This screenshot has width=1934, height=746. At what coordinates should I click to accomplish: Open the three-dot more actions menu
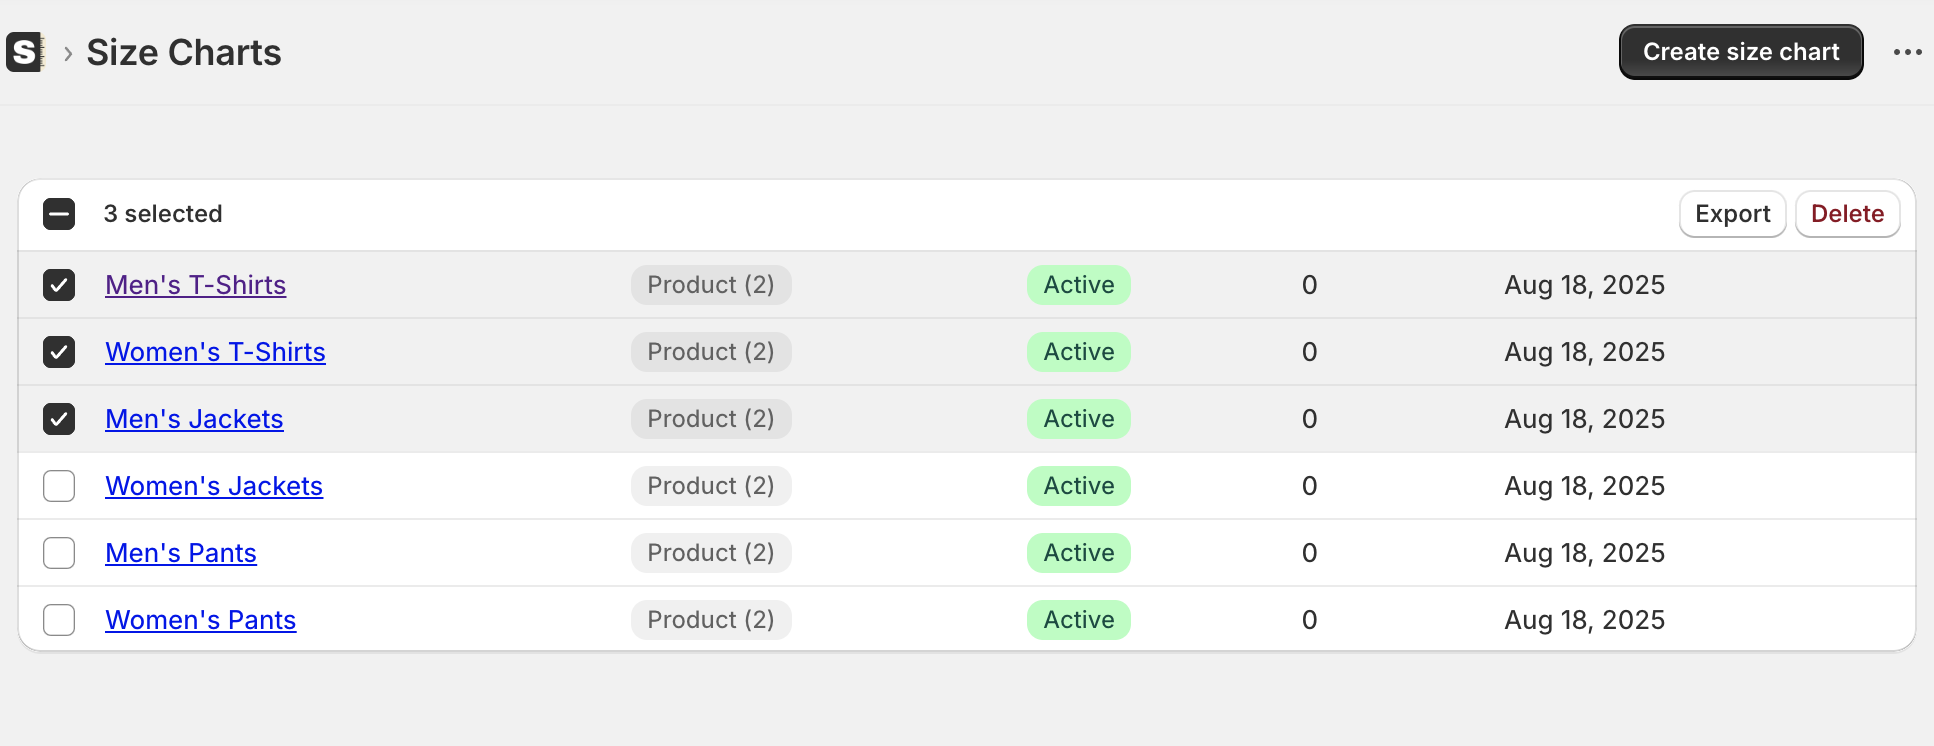pyautogui.click(x=1907, y=52)
